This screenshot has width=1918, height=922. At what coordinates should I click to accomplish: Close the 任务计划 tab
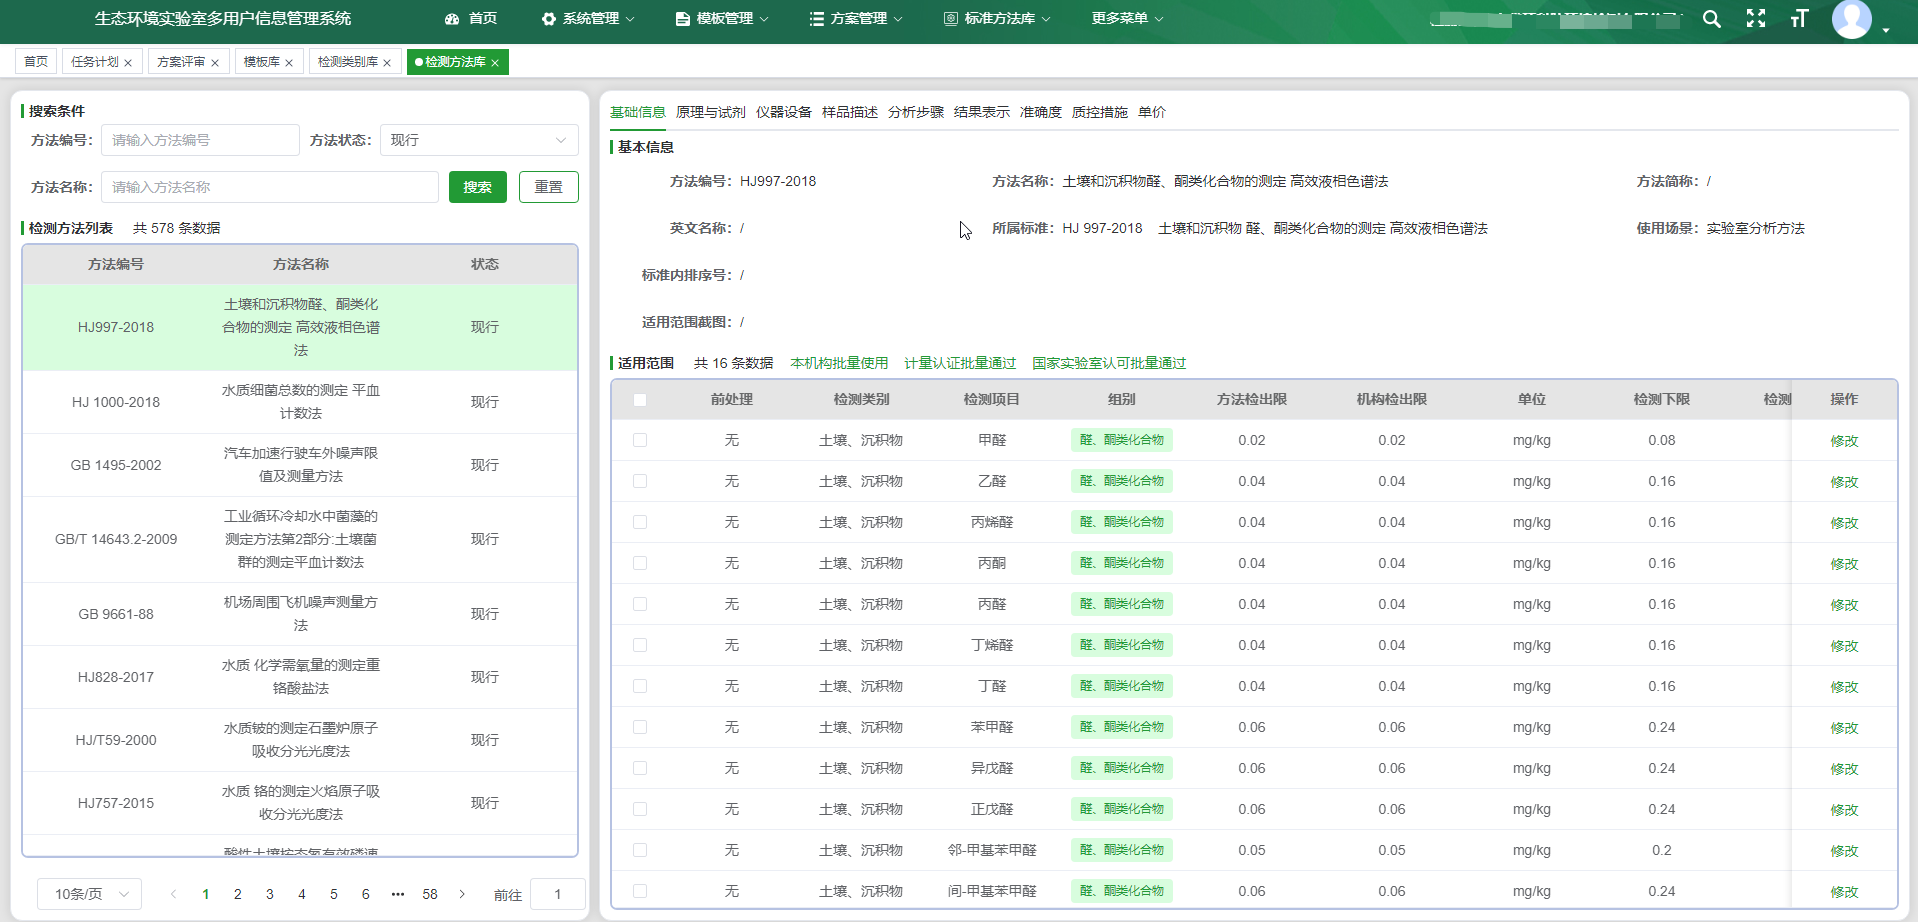[128, 63]
